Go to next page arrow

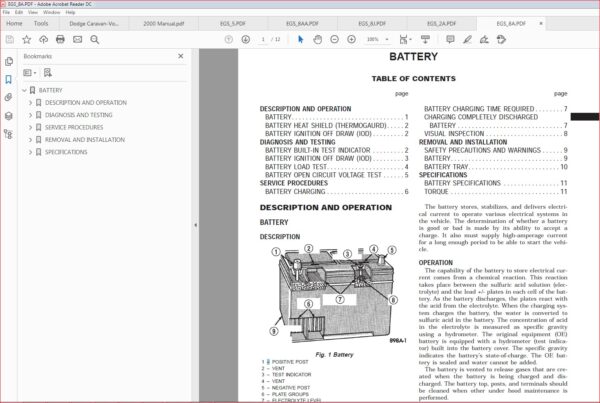click(246, 39)
